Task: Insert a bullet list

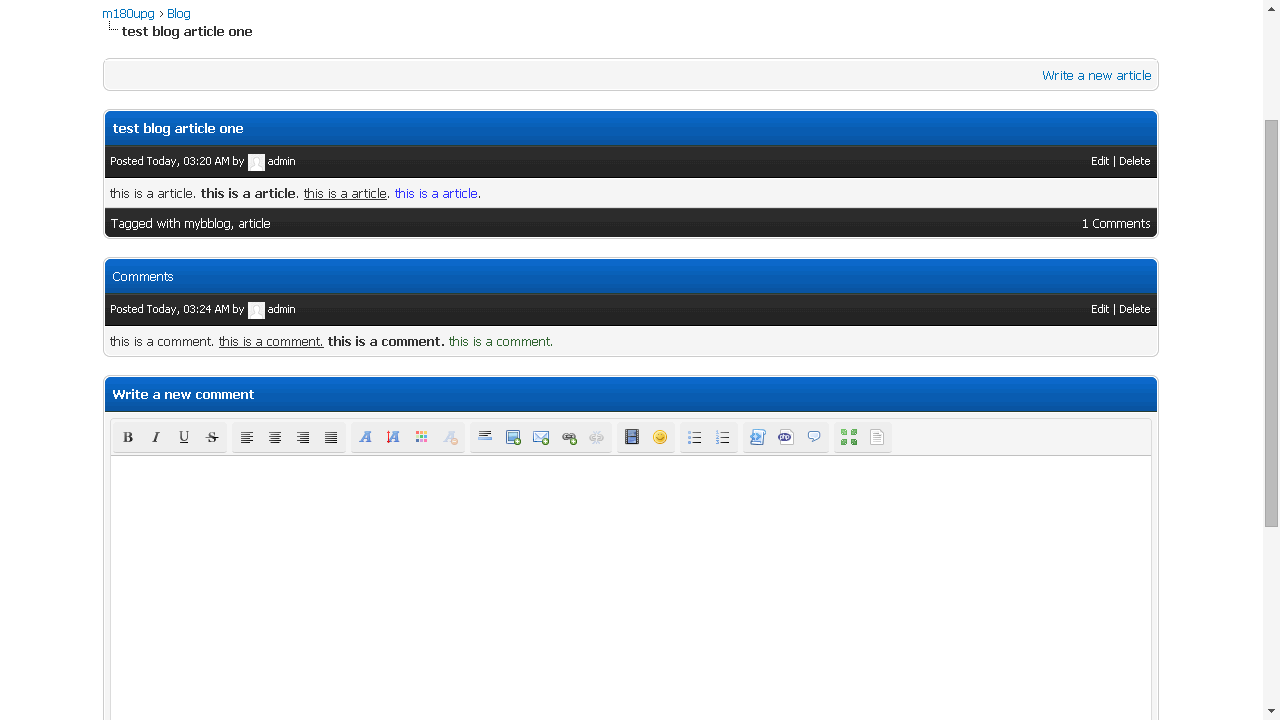Action: coord(695,437)
